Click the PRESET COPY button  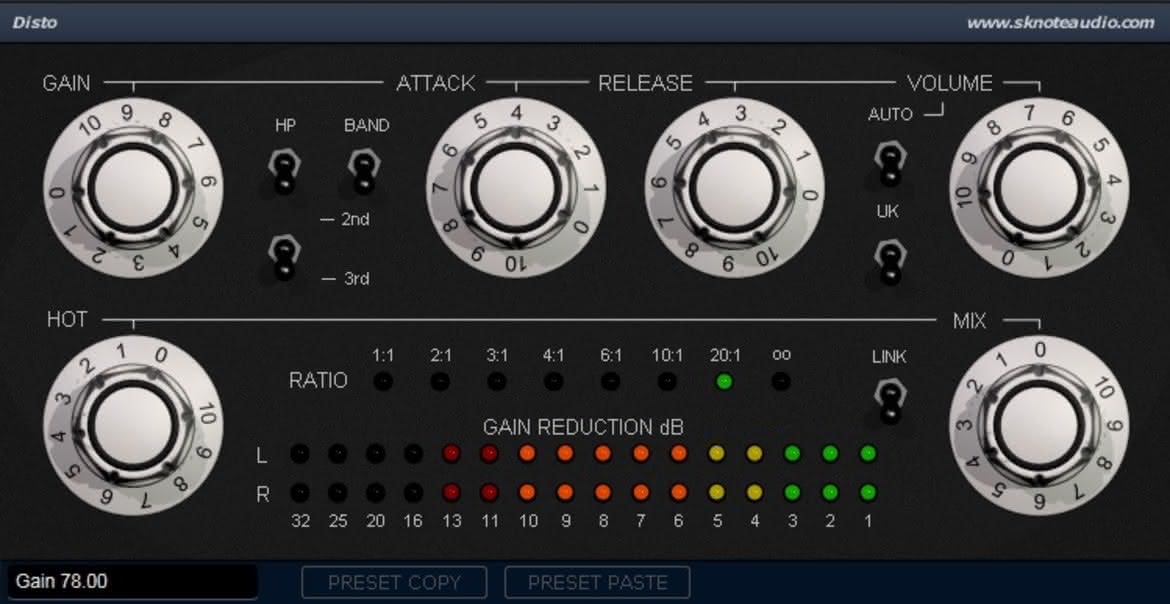pos(394,582)
